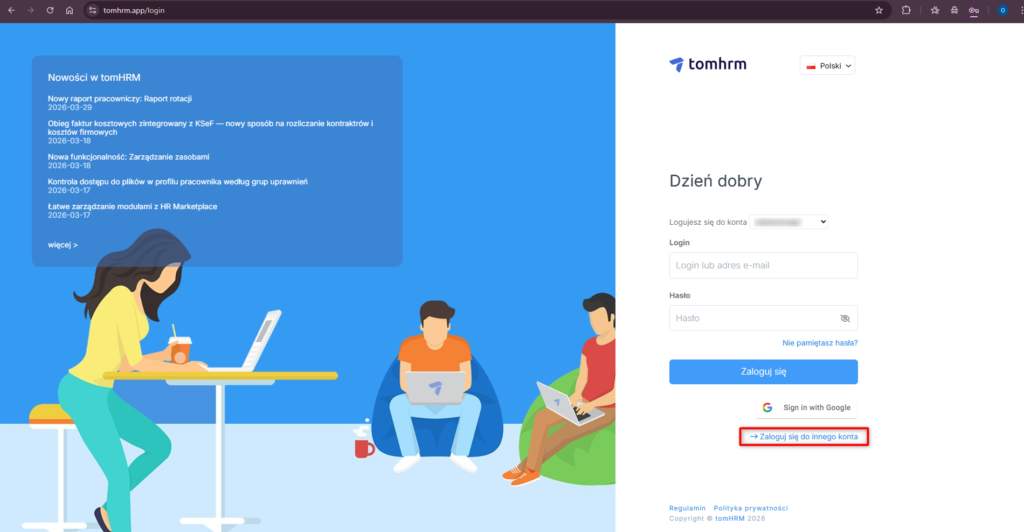Expand the account selection dropdown
1024x532 pixels.
789,222
